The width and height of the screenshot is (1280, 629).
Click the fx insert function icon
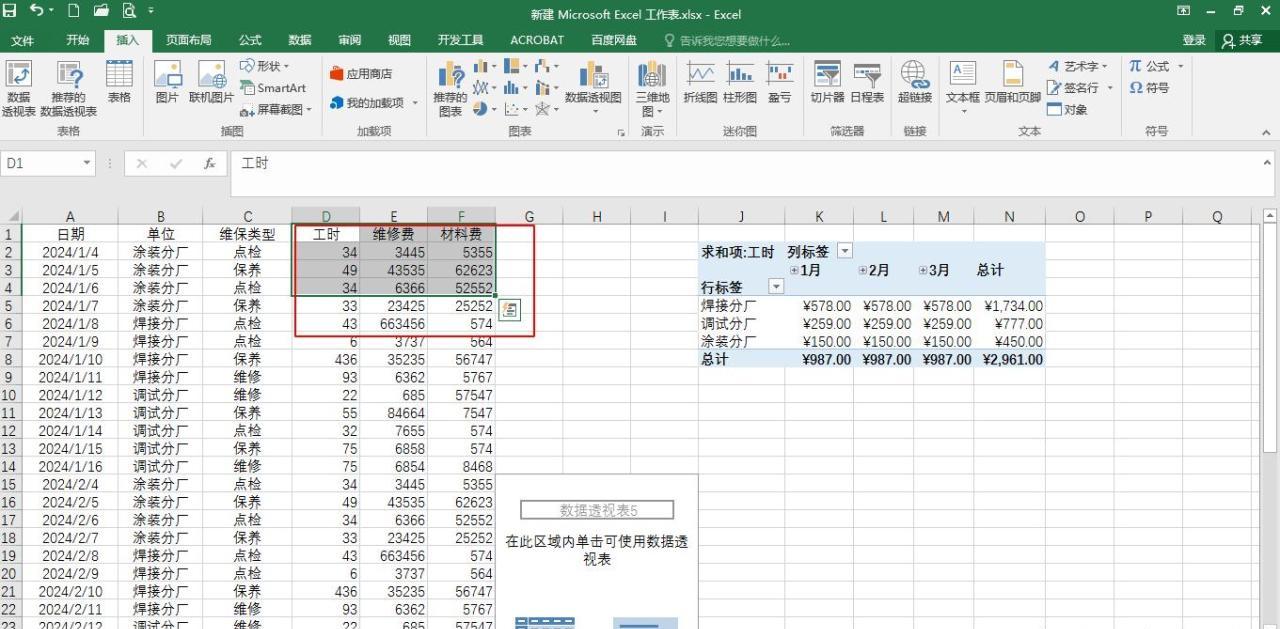(x=209, y=163)
